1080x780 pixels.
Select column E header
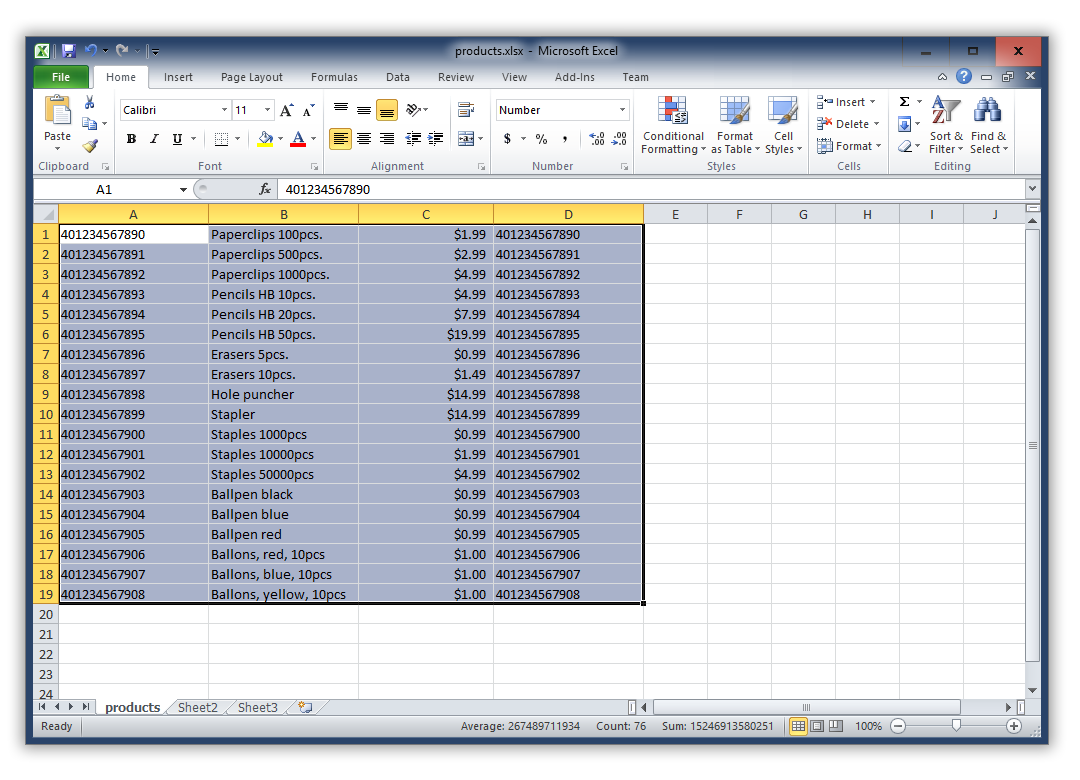(675, 214)
